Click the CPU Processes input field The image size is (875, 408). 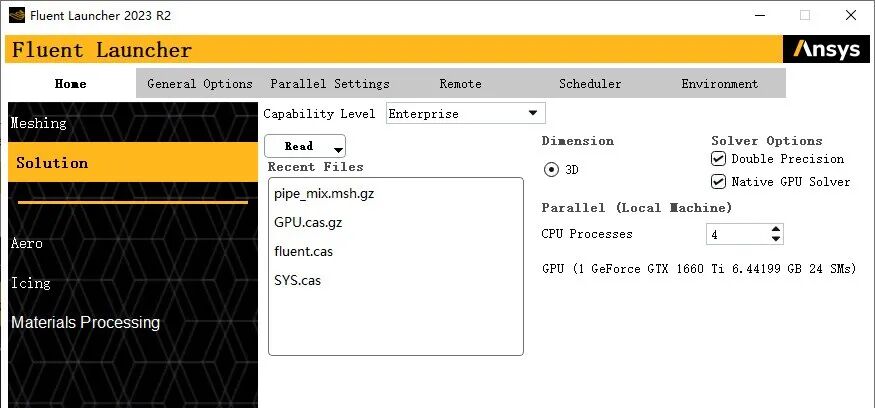(x=737, y=234)
